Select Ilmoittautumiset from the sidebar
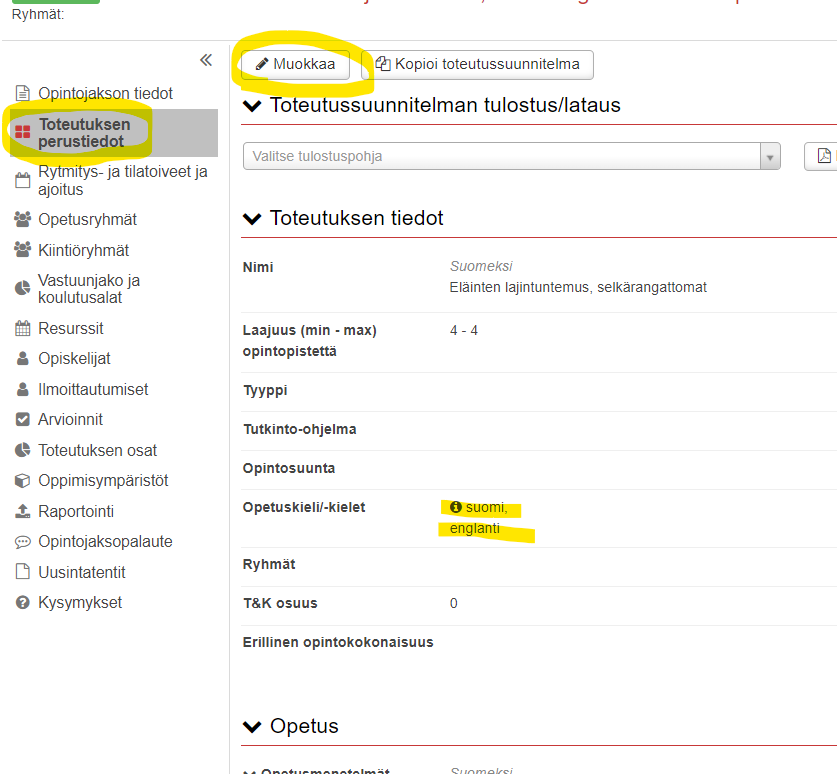This screenshot has width=837, height=774. click(x=92, y=390)
